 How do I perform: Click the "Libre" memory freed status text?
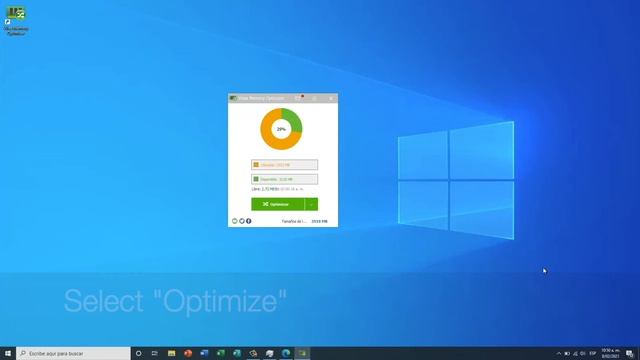278,189
